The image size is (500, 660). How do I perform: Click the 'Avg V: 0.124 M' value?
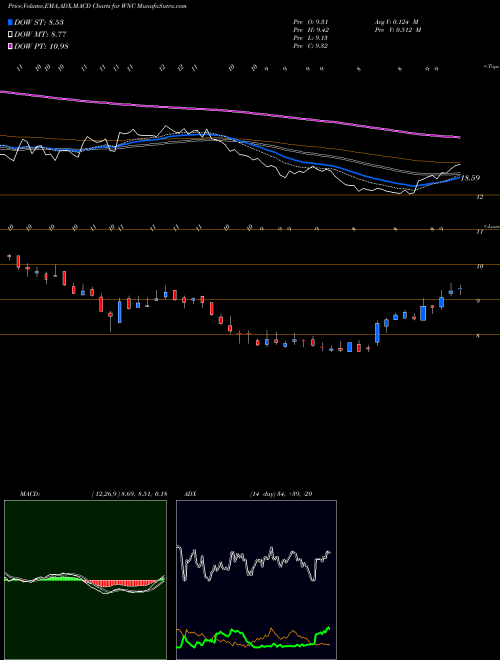(398, 22)
